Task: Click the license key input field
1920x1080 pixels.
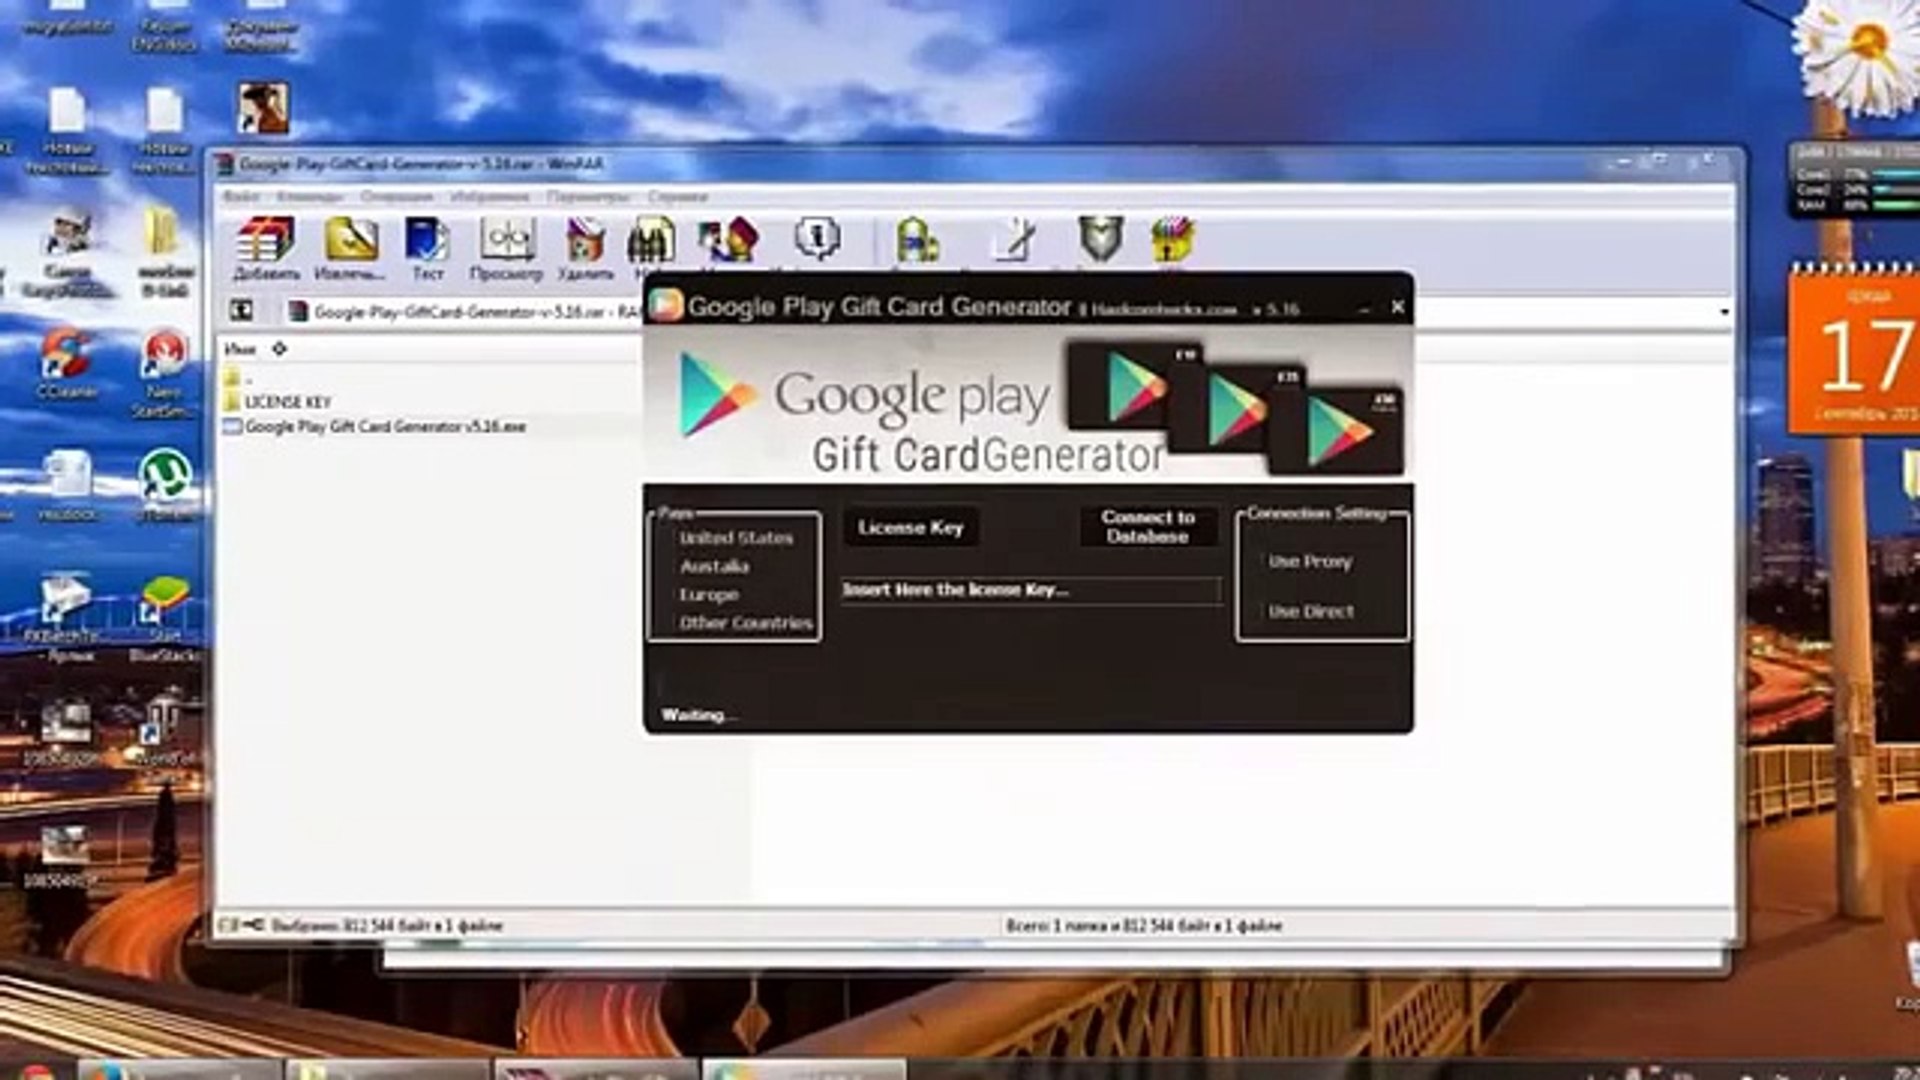Action: (1030, 590)
